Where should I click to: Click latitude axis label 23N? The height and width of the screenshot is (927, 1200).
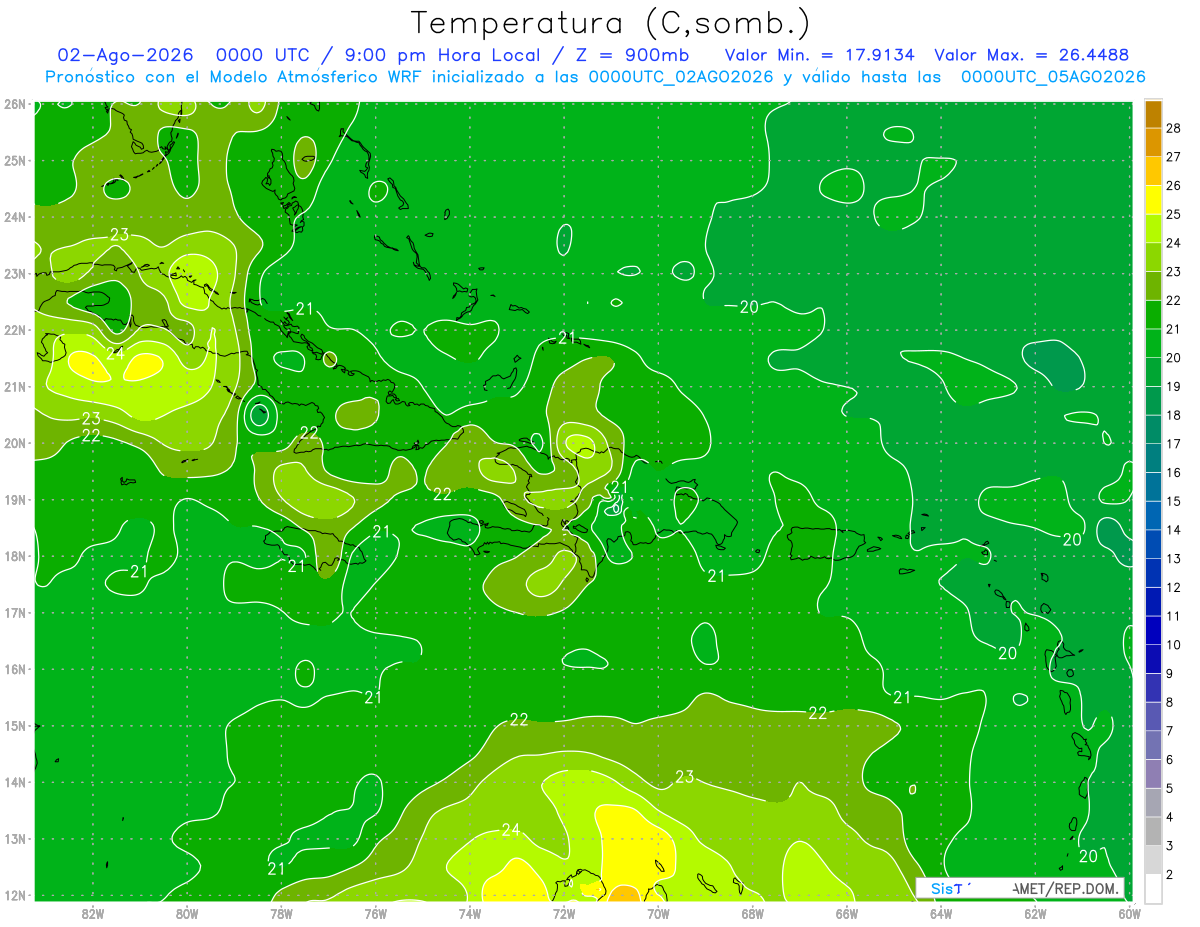pyautogui.click(x=14, y=273)
